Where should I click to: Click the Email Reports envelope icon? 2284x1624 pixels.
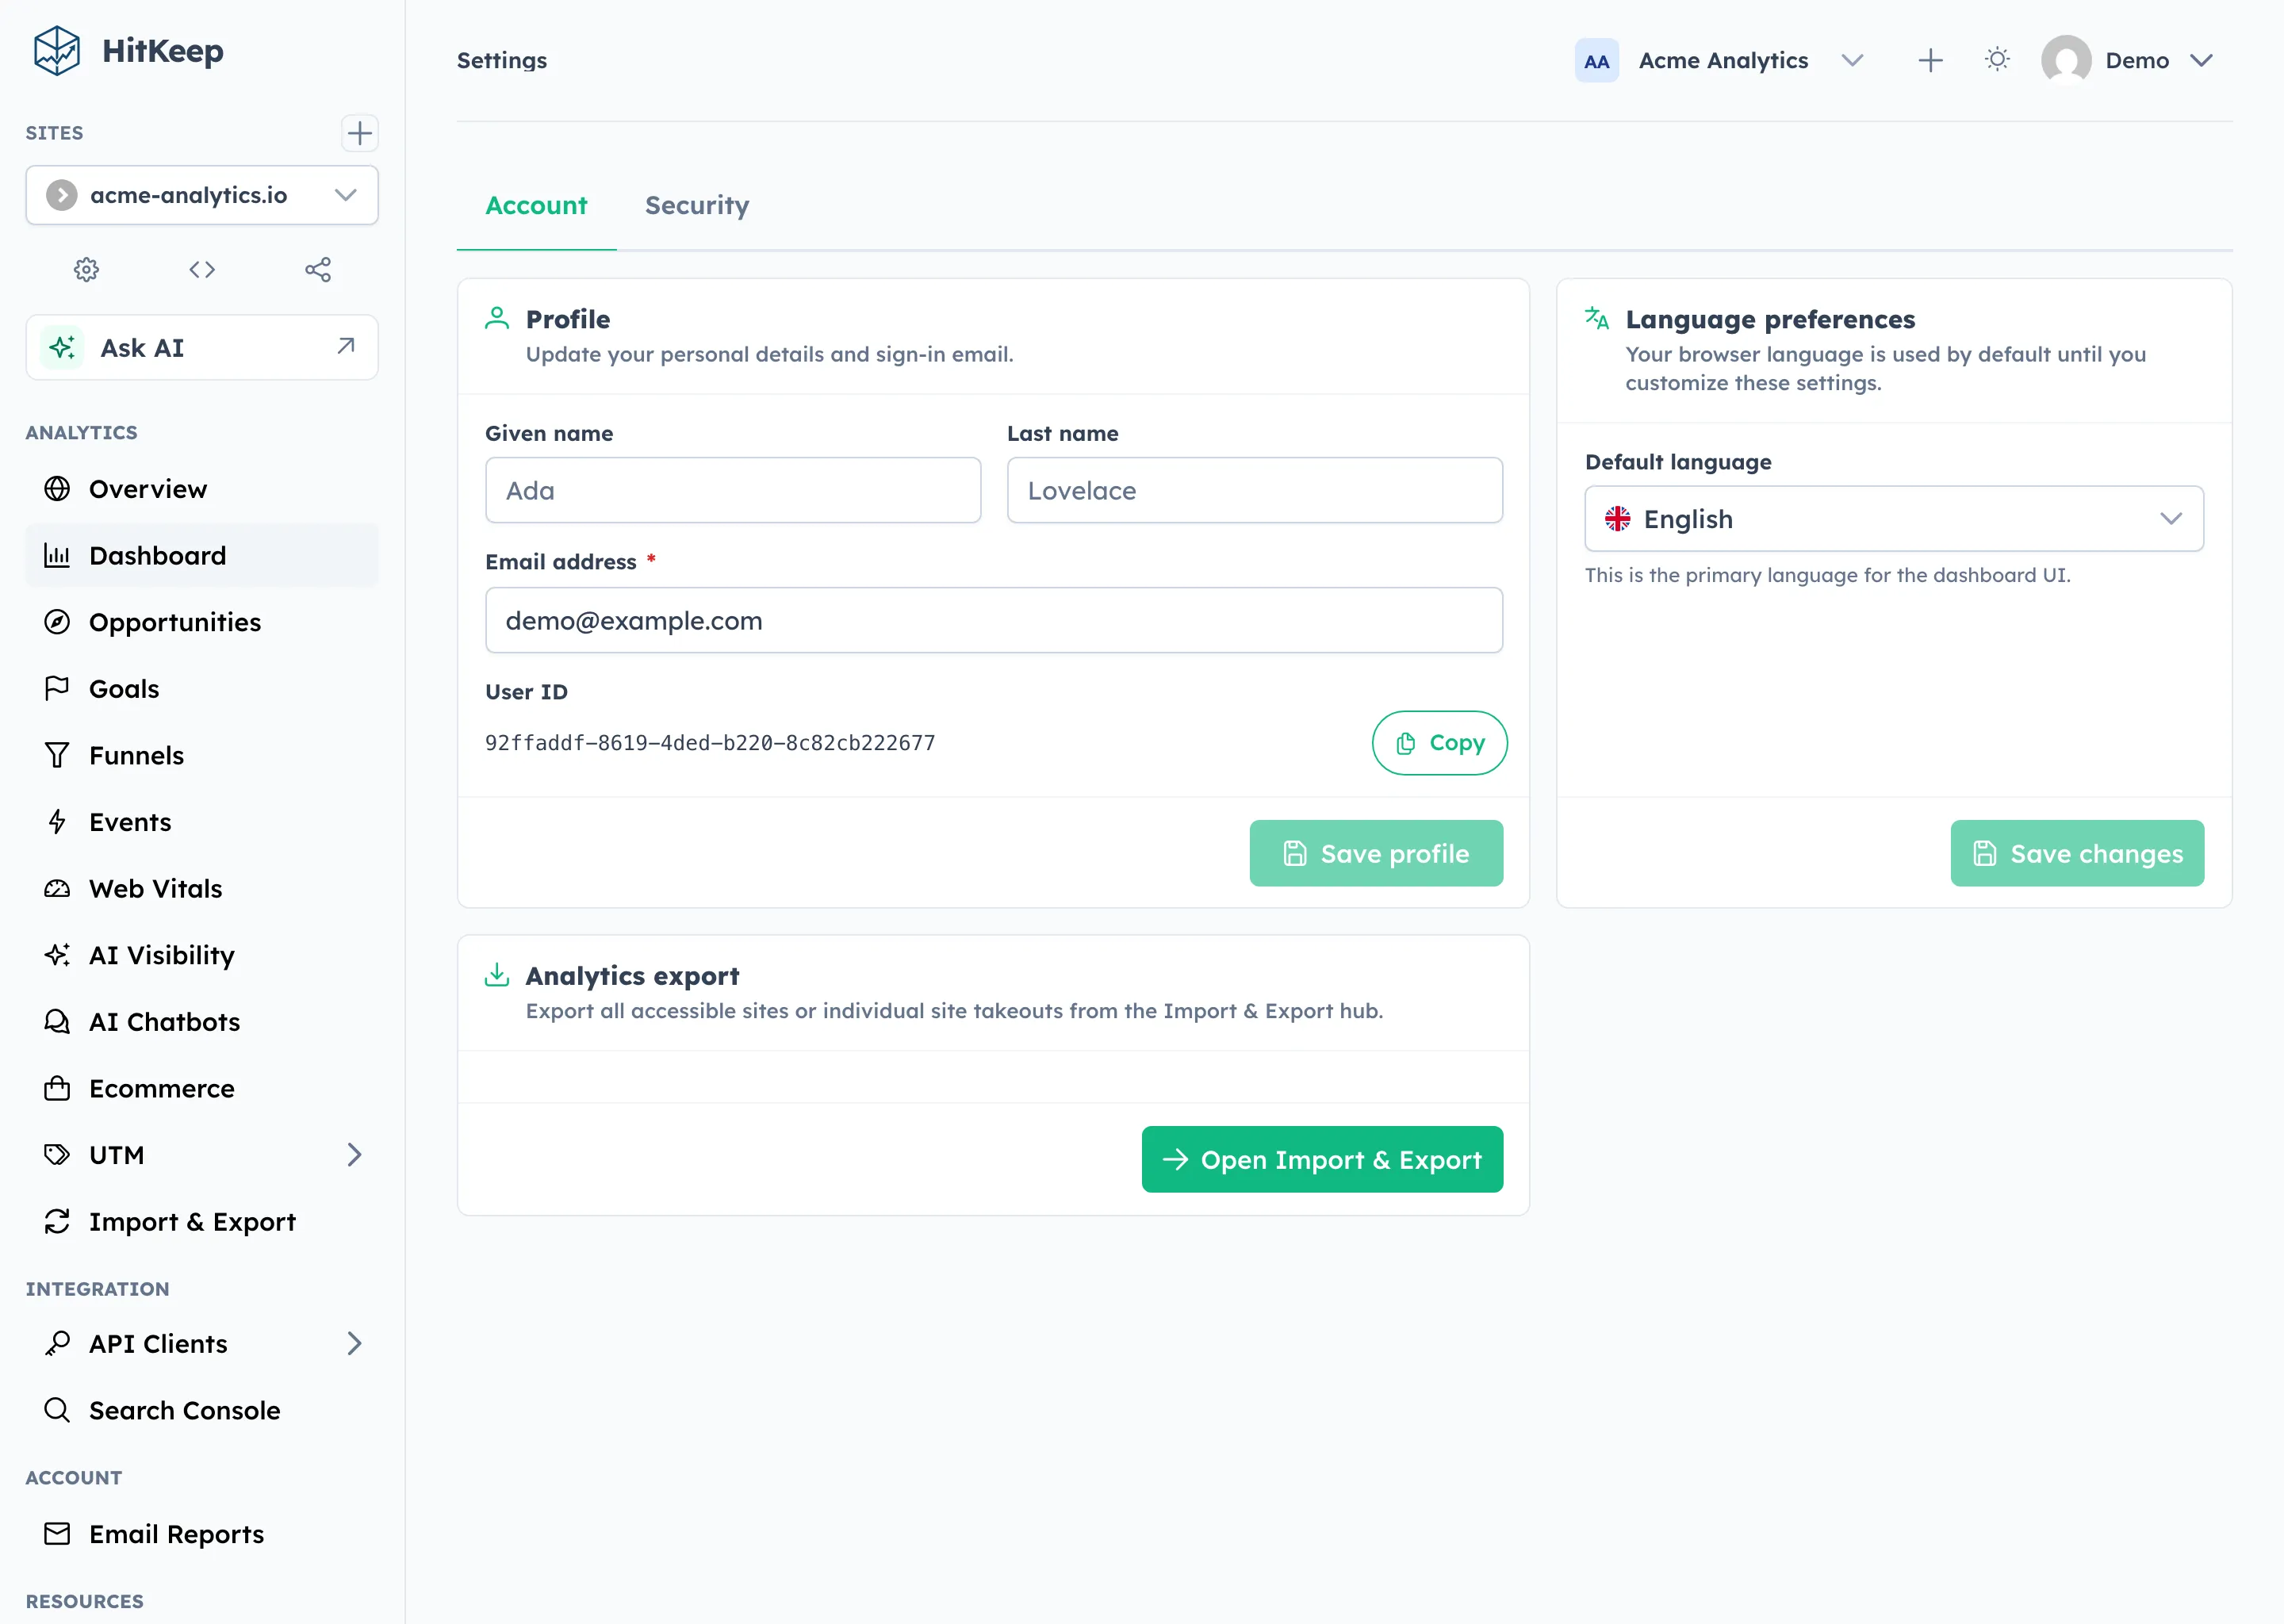pyautogui.click(x=57, y=1534)
